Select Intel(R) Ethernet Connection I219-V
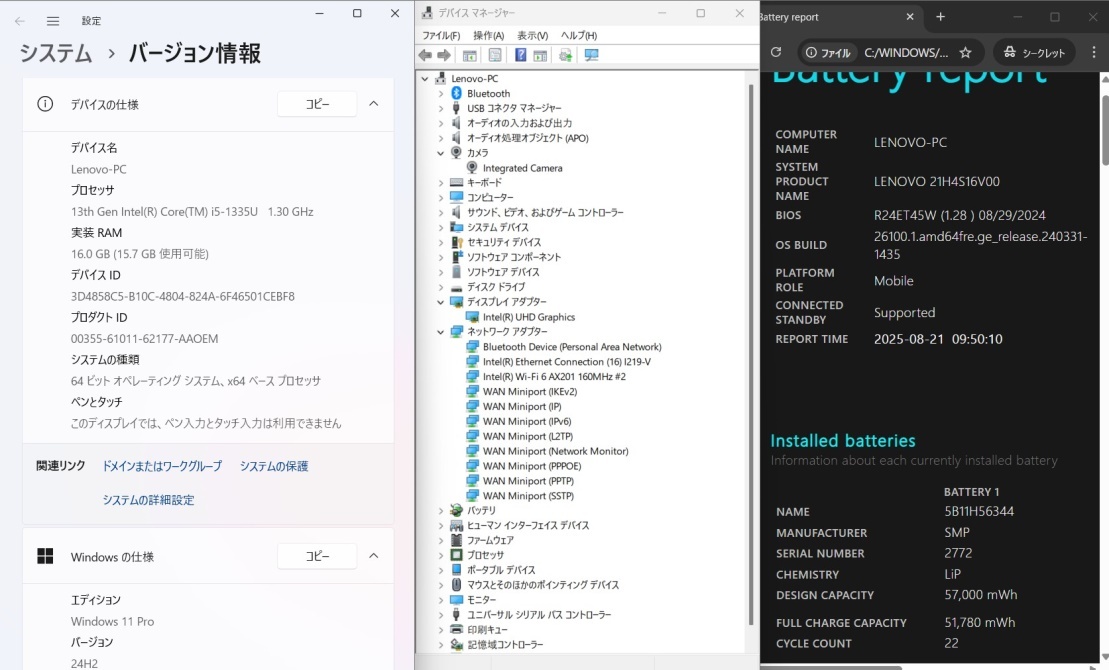 (567, 362)
